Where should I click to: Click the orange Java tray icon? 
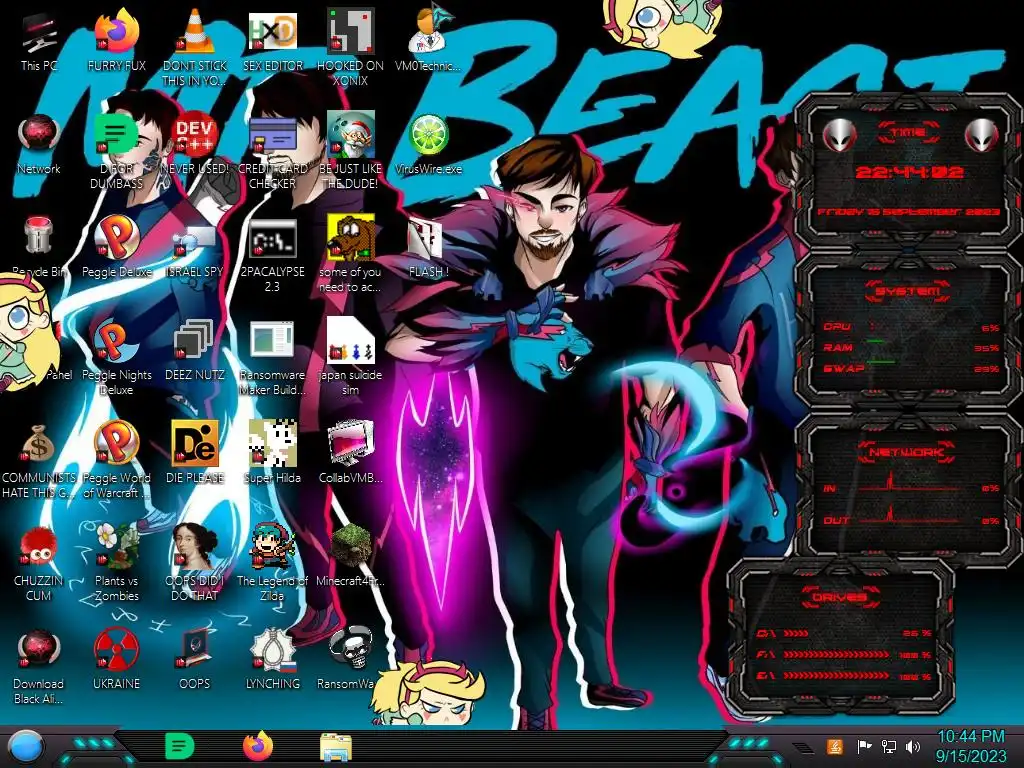click(x=835, y=746)
